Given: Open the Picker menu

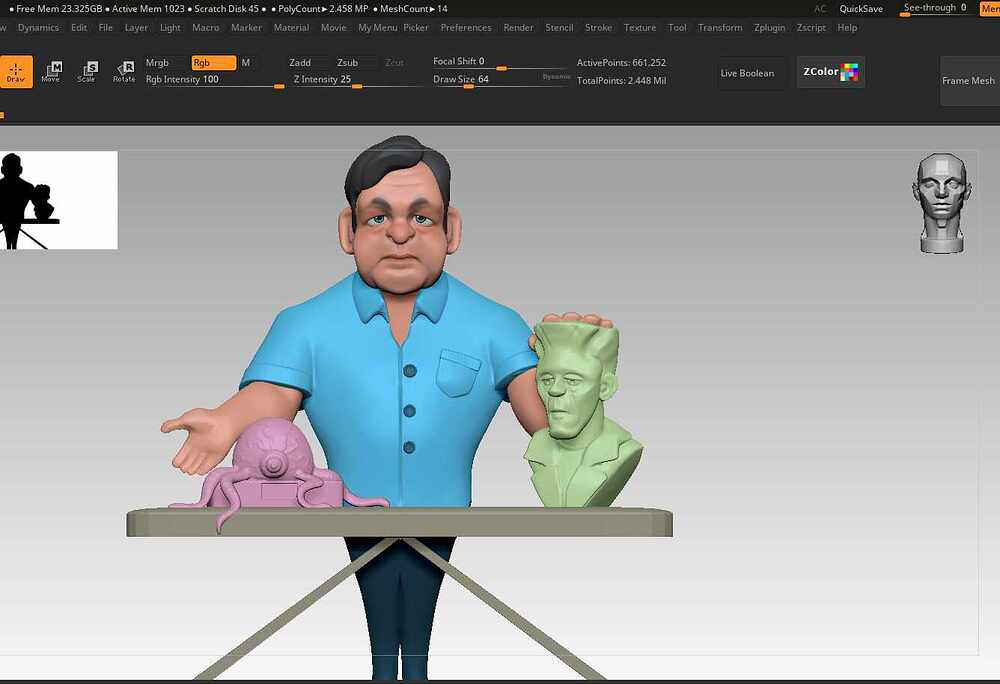Looking at the screenshot, I should [416, 27].
